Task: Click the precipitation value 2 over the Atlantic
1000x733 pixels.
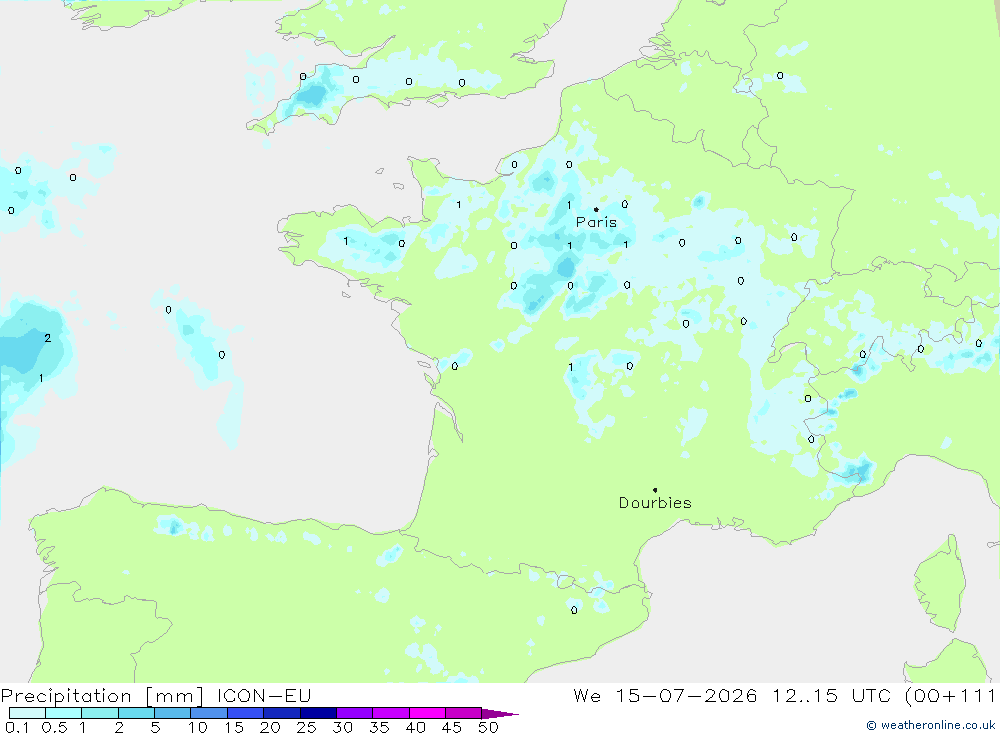Action: point(48,338)
